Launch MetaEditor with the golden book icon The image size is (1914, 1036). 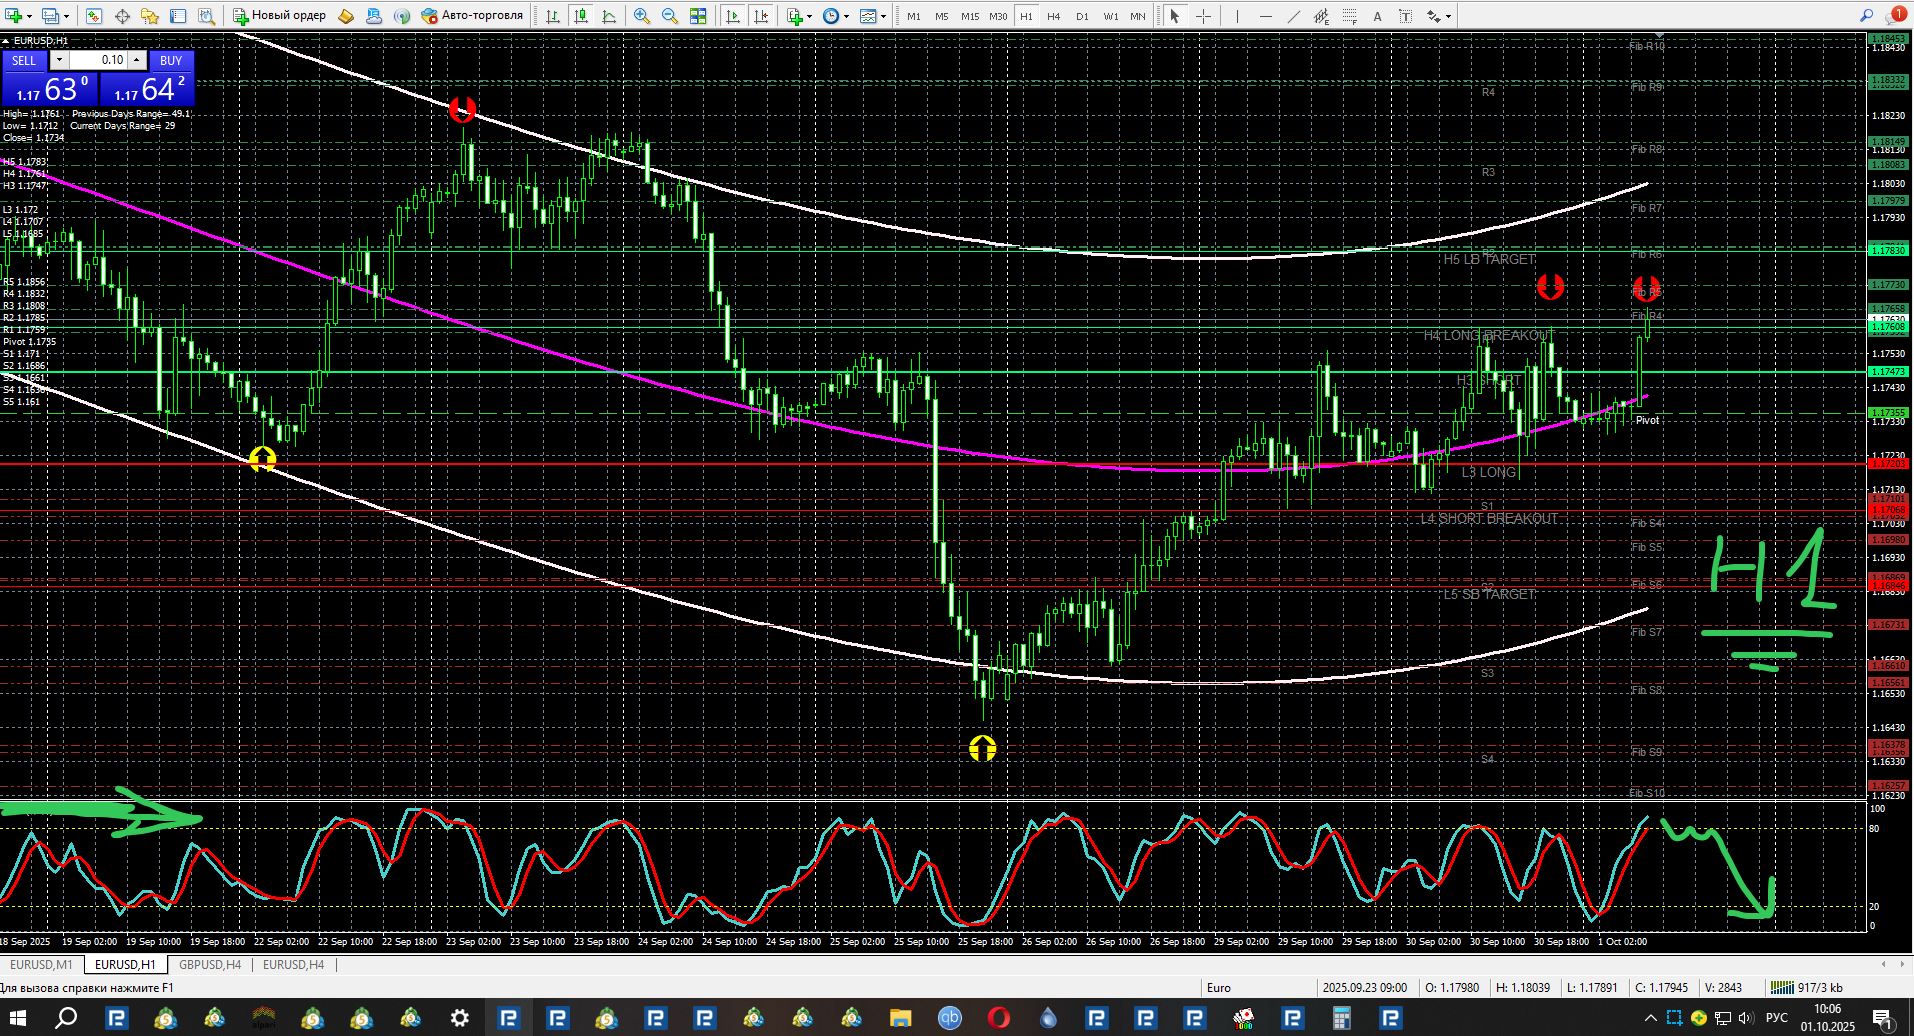(346, 16)
